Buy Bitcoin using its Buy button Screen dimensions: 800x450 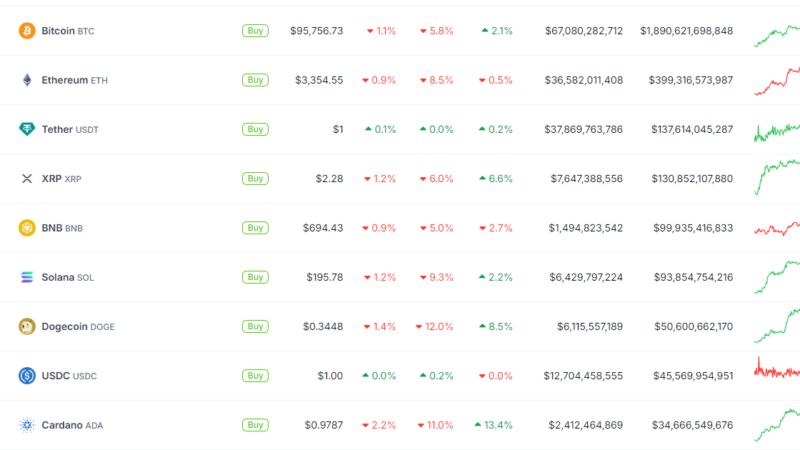pos(255,31)
